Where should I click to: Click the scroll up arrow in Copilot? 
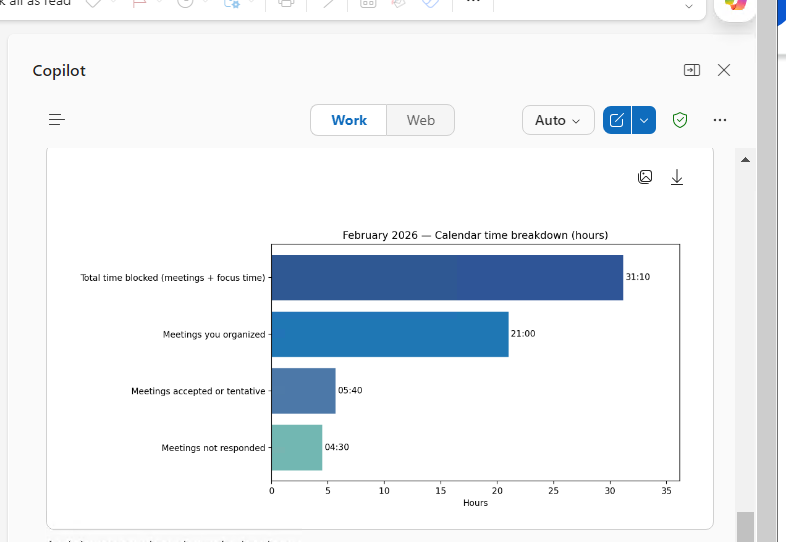(x=745, y=160)
